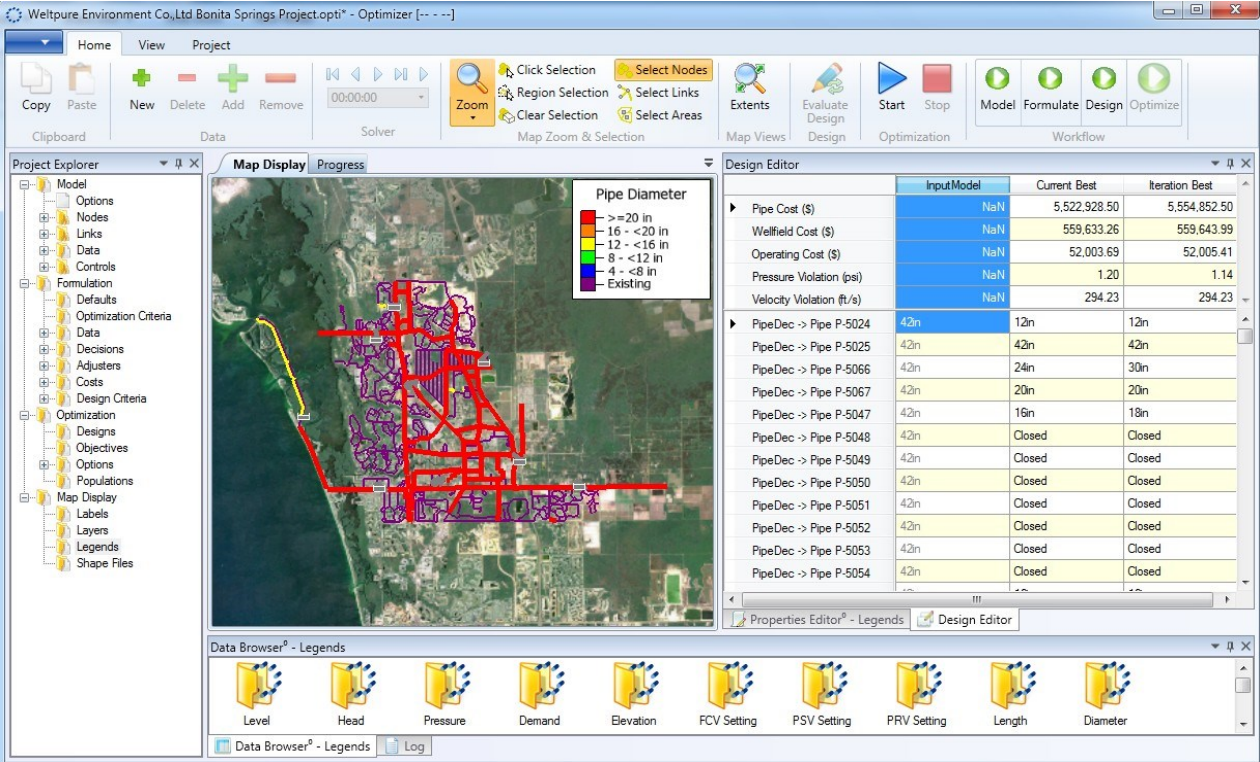Click the green New data icon
1260x762 pixels.
(x=141, y=79)
